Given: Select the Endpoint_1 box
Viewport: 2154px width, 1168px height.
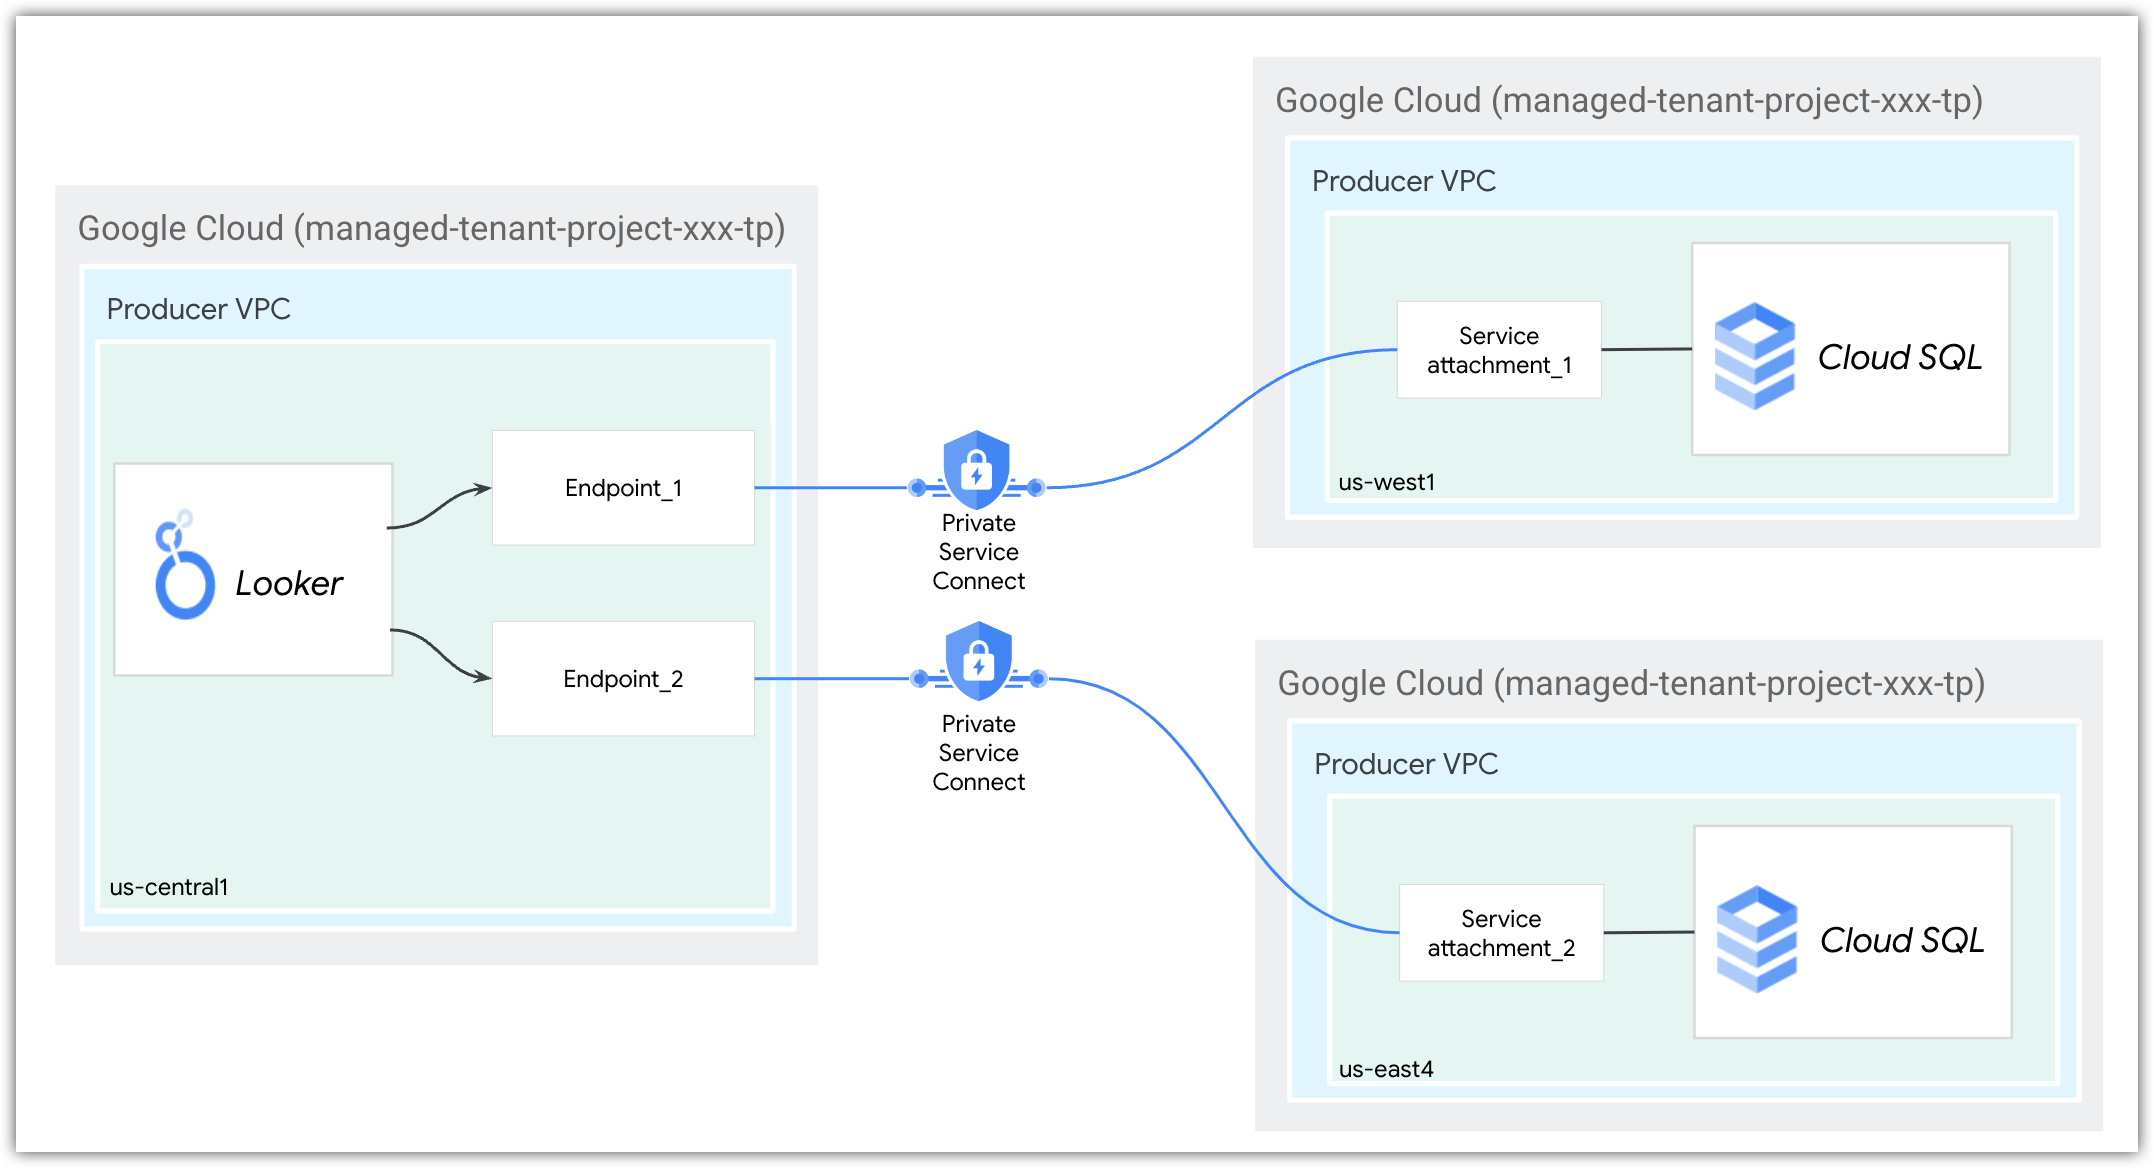Looking at the screenshot, I should pos(623,488).
